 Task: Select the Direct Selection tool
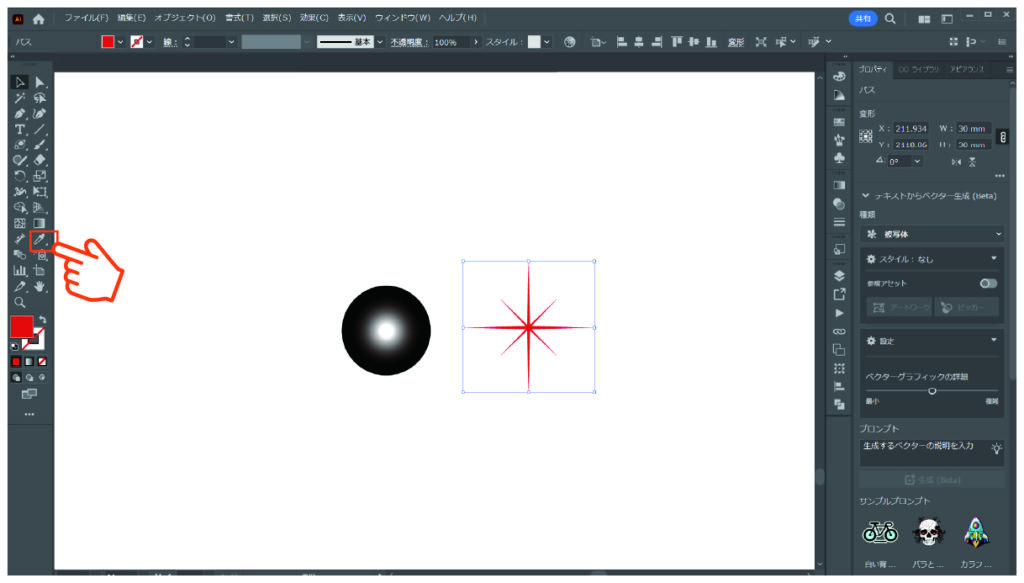(x=40, y=82)
